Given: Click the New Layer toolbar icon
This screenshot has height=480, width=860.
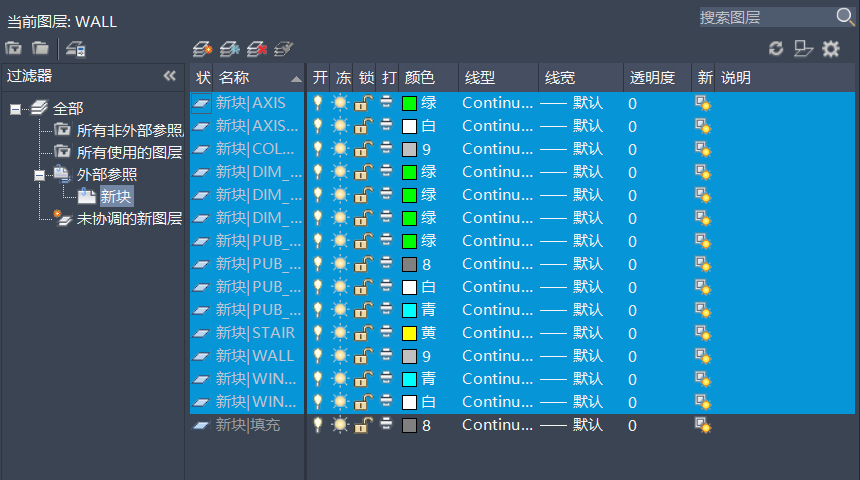Looking at the screenshot, I should pos(202,48).
